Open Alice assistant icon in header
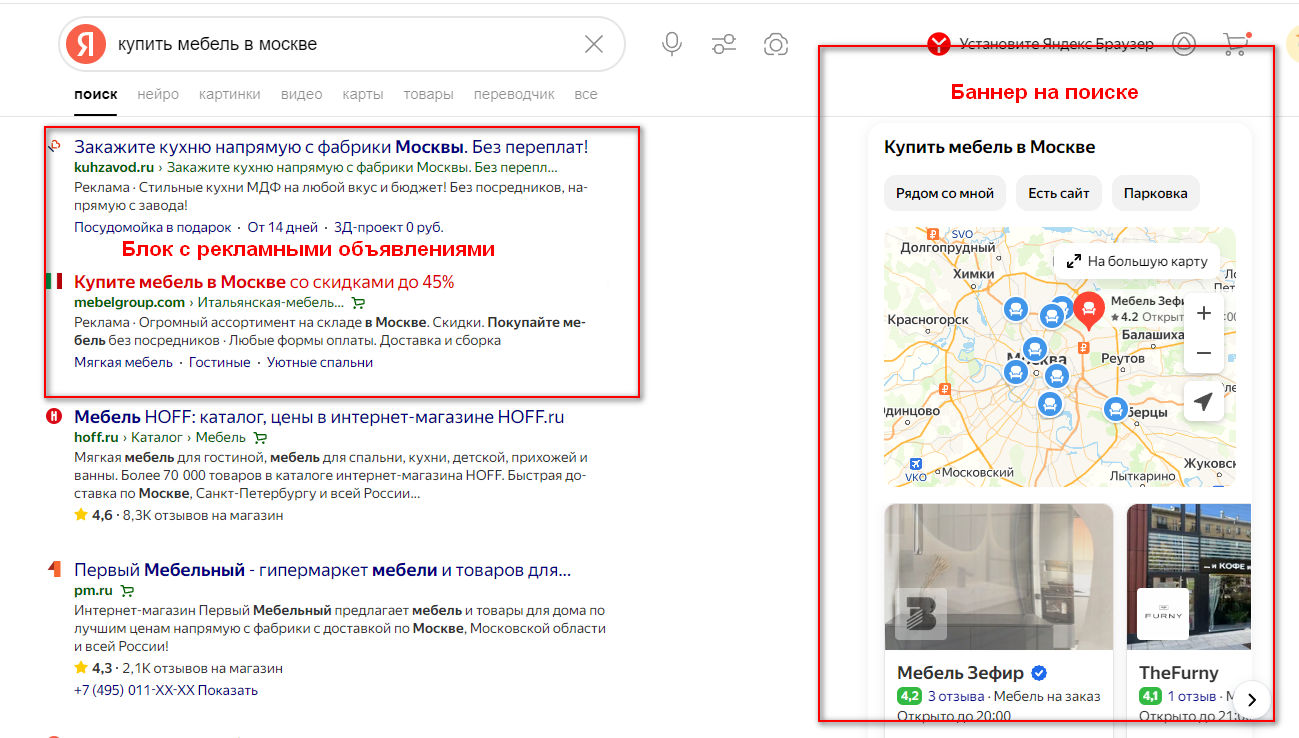This screenshot has width=1299, height=738. [x=1184, y=44]
